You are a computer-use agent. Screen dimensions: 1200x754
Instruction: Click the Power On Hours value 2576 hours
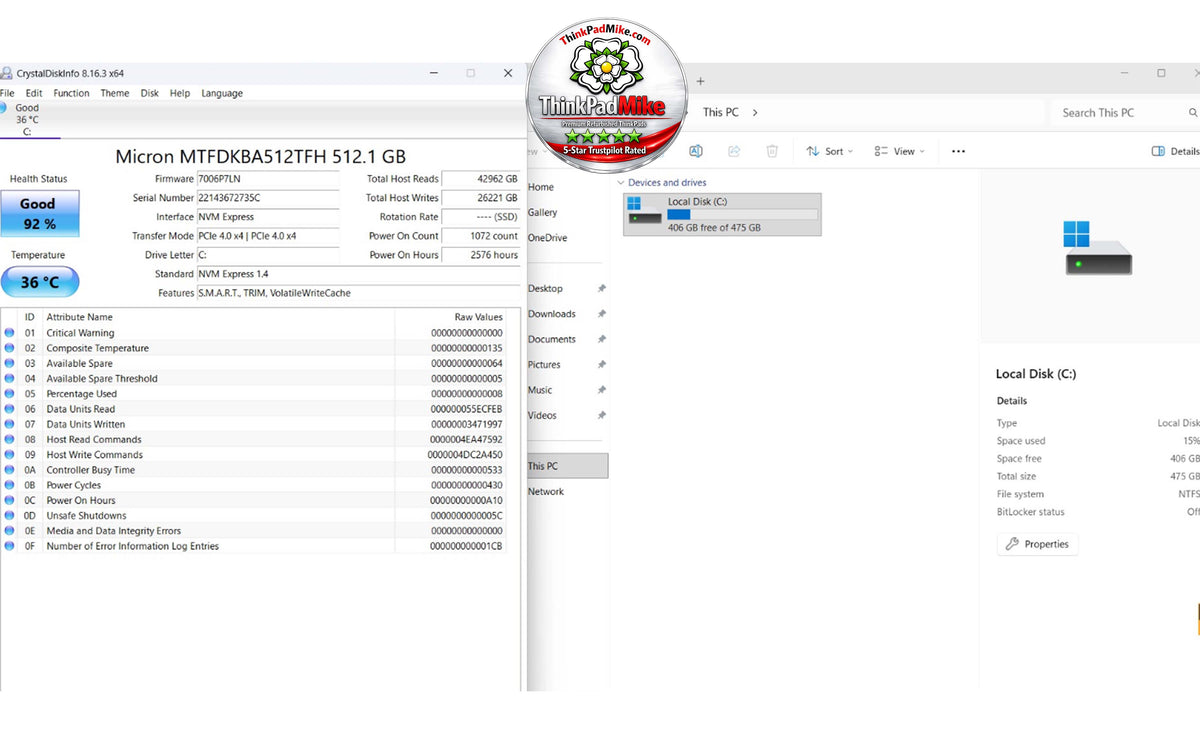(481, 255)
